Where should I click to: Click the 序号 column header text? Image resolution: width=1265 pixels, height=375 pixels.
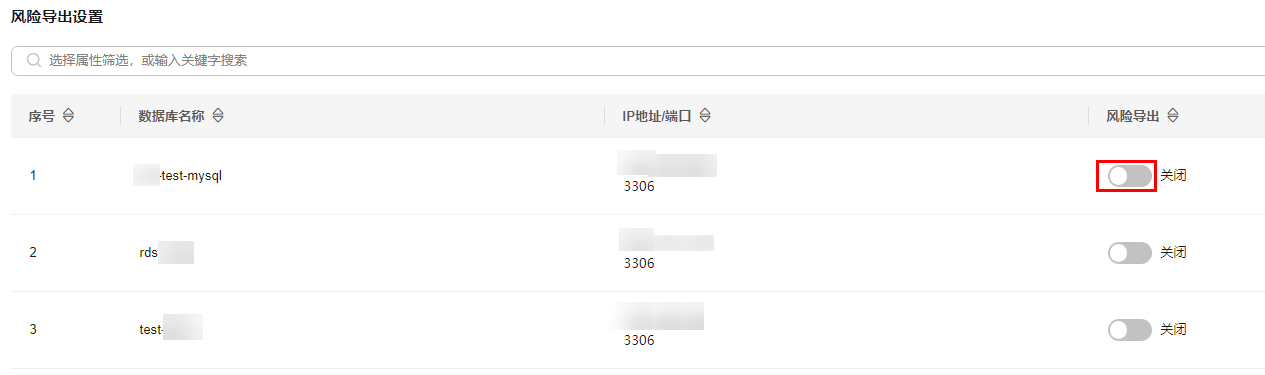coord(42,116)
